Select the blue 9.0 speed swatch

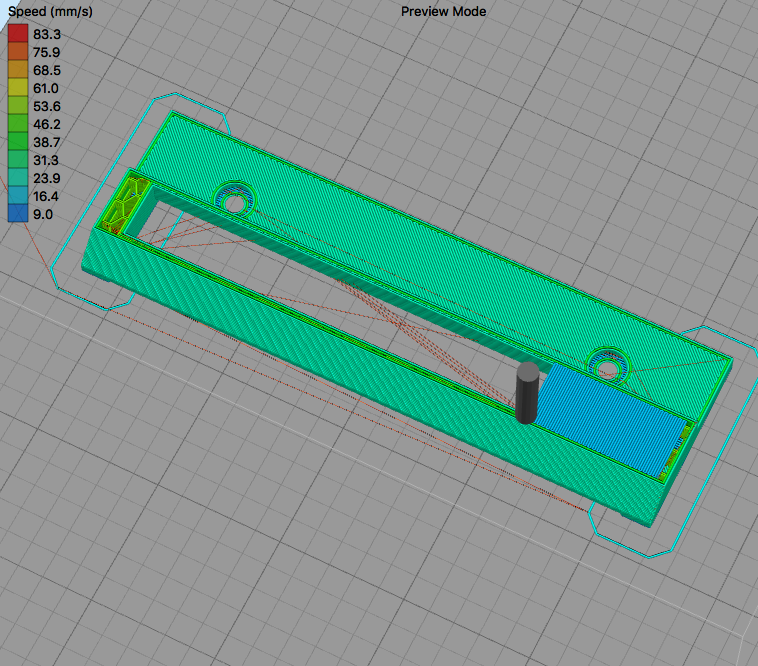click(x=18, y=214)
